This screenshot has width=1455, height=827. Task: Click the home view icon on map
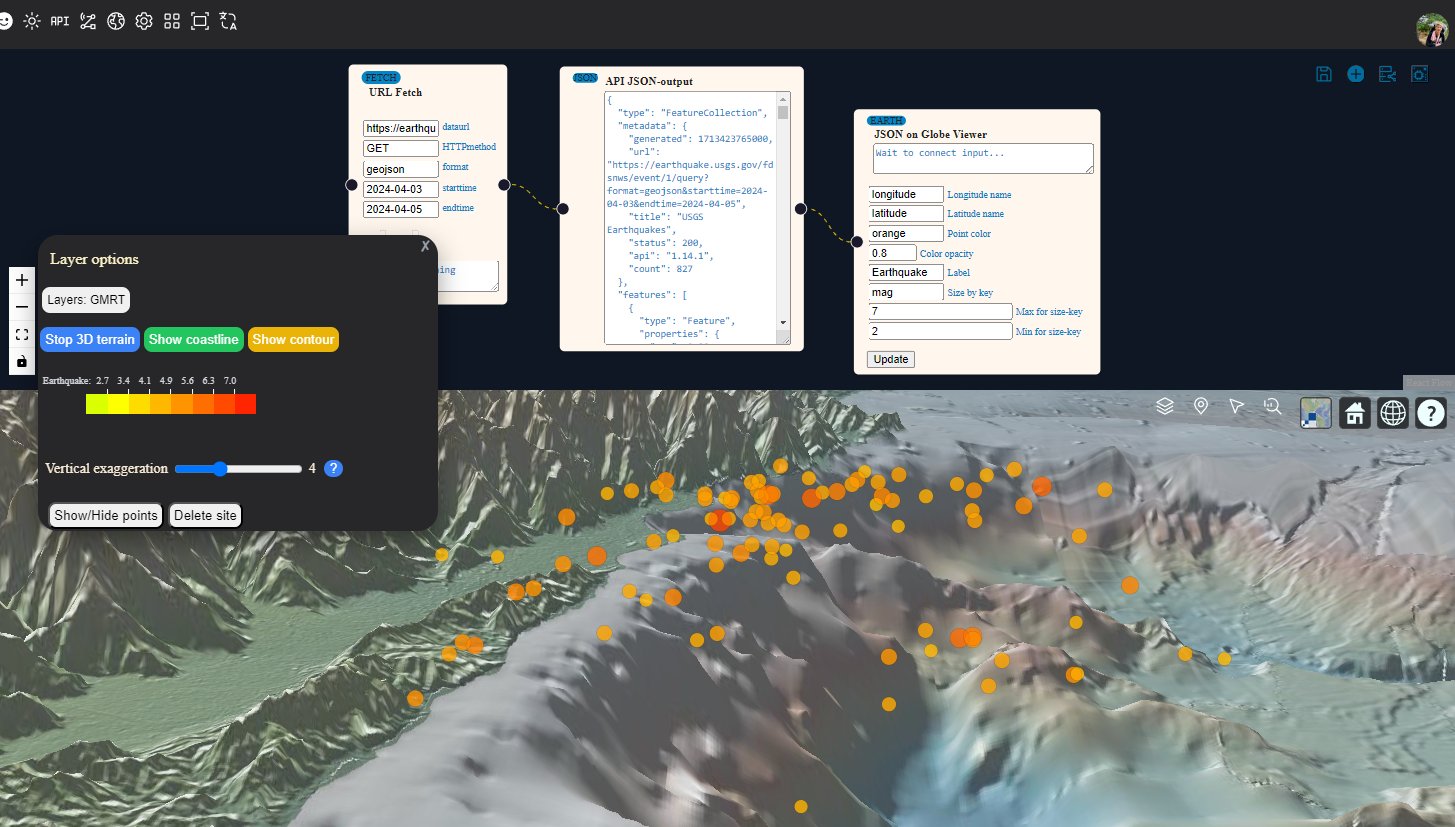point(1355,412)
